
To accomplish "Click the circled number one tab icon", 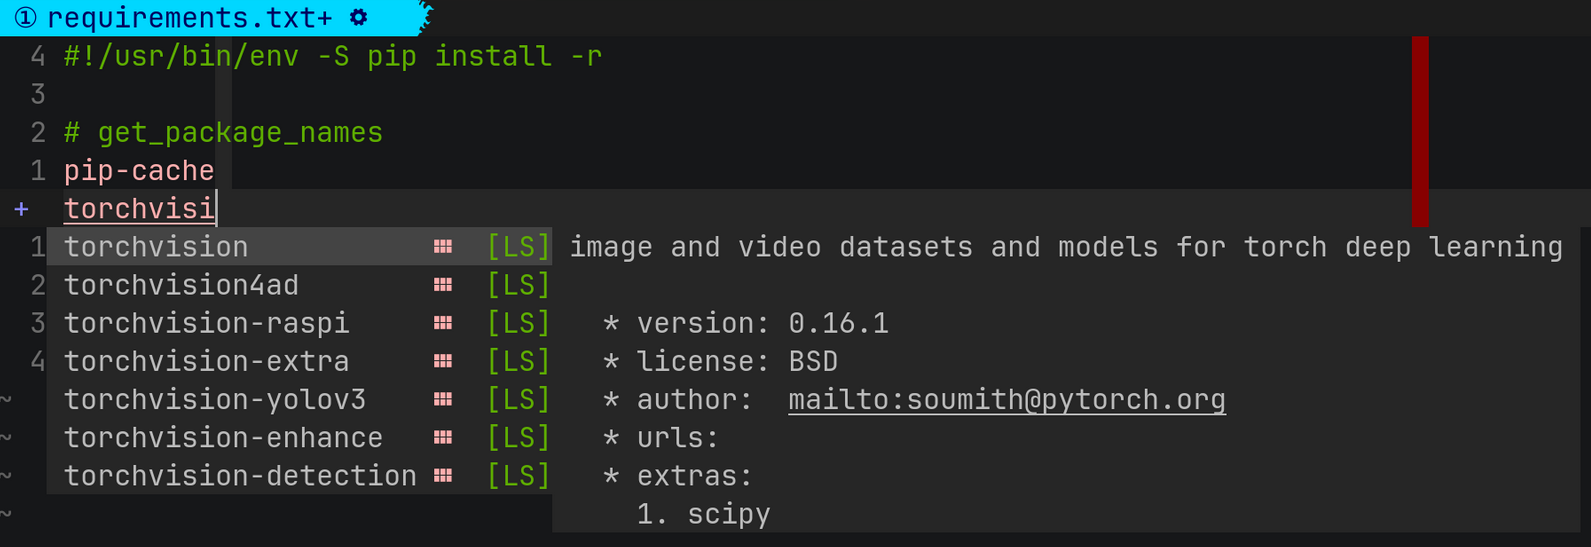I will point(26,18).
